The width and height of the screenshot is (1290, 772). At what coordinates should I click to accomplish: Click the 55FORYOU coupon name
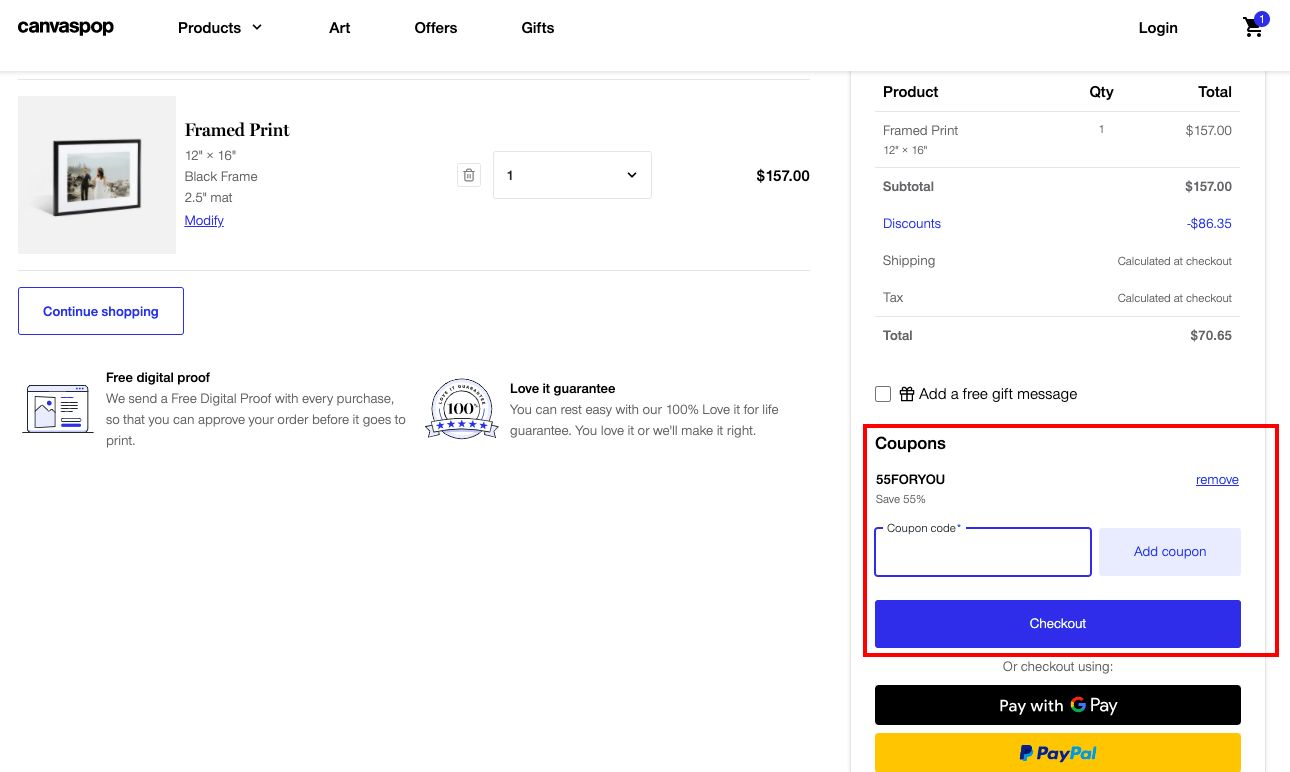click(x=910, y=480)
